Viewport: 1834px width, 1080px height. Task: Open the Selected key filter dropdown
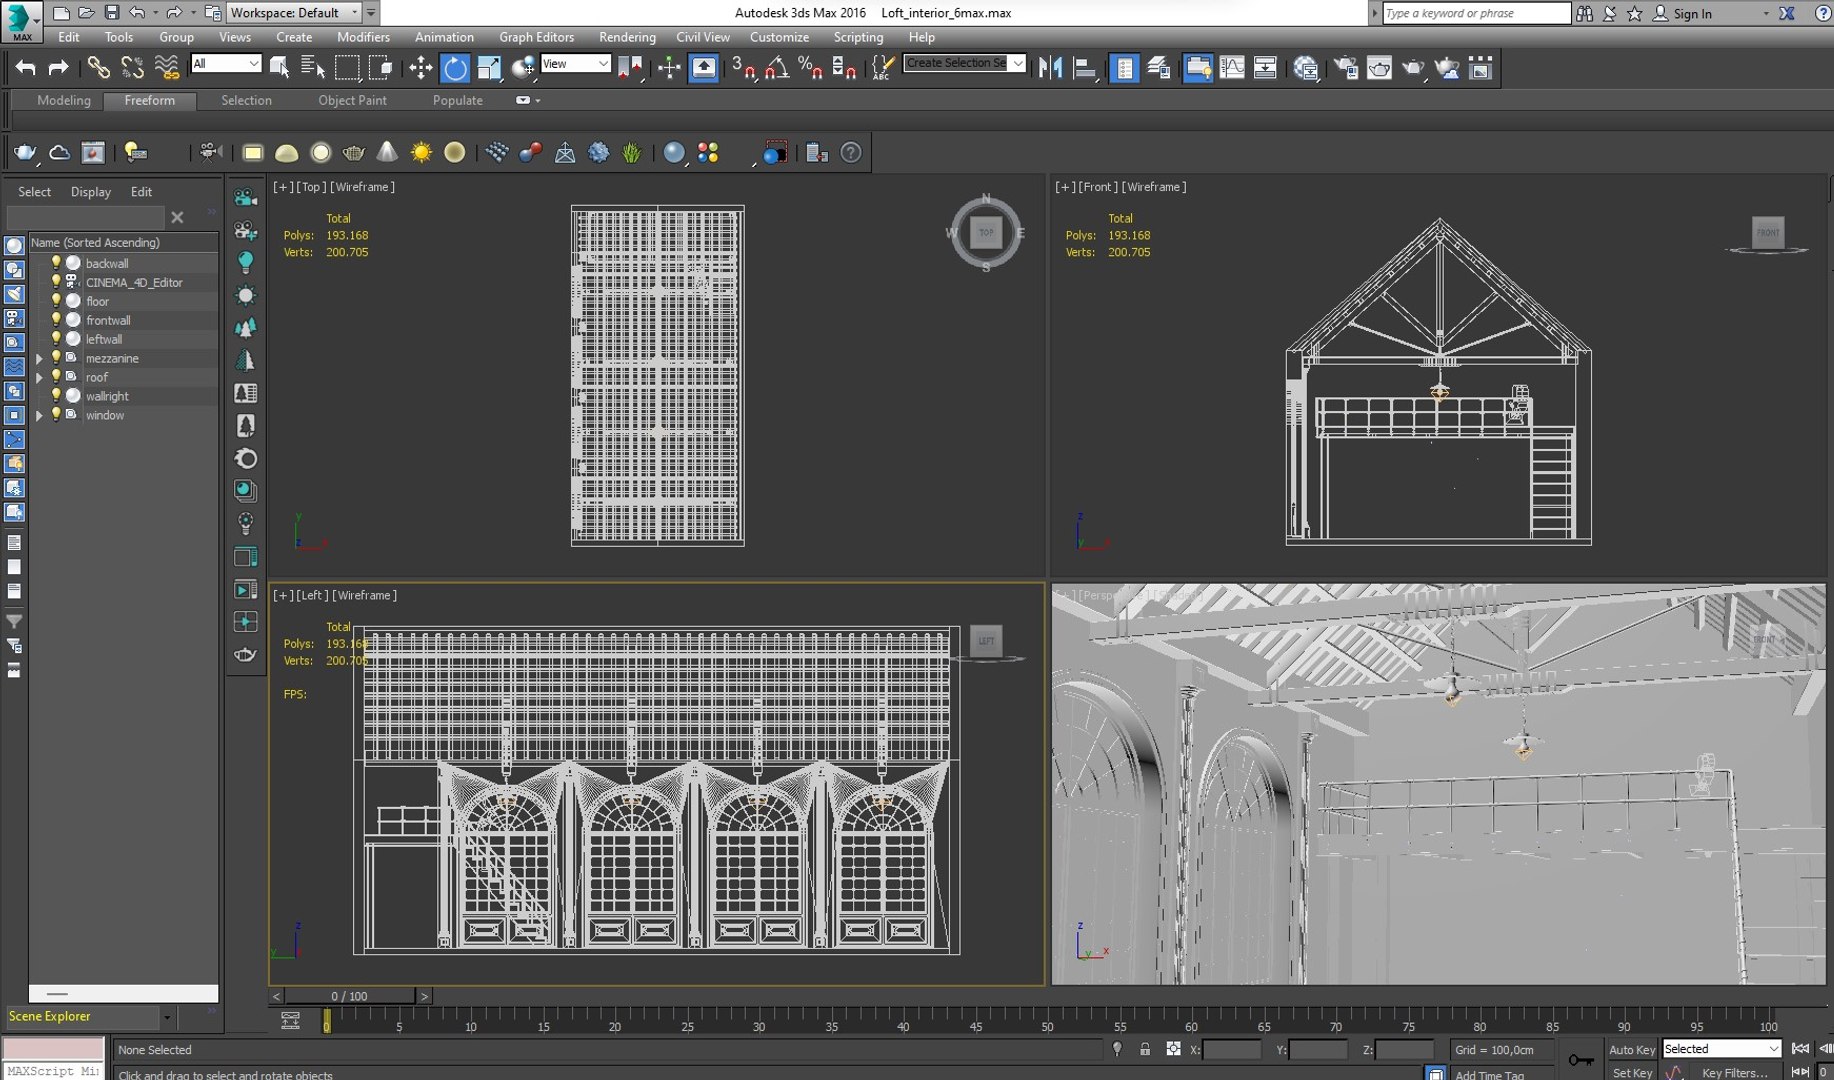[x=1721, y=1049]
